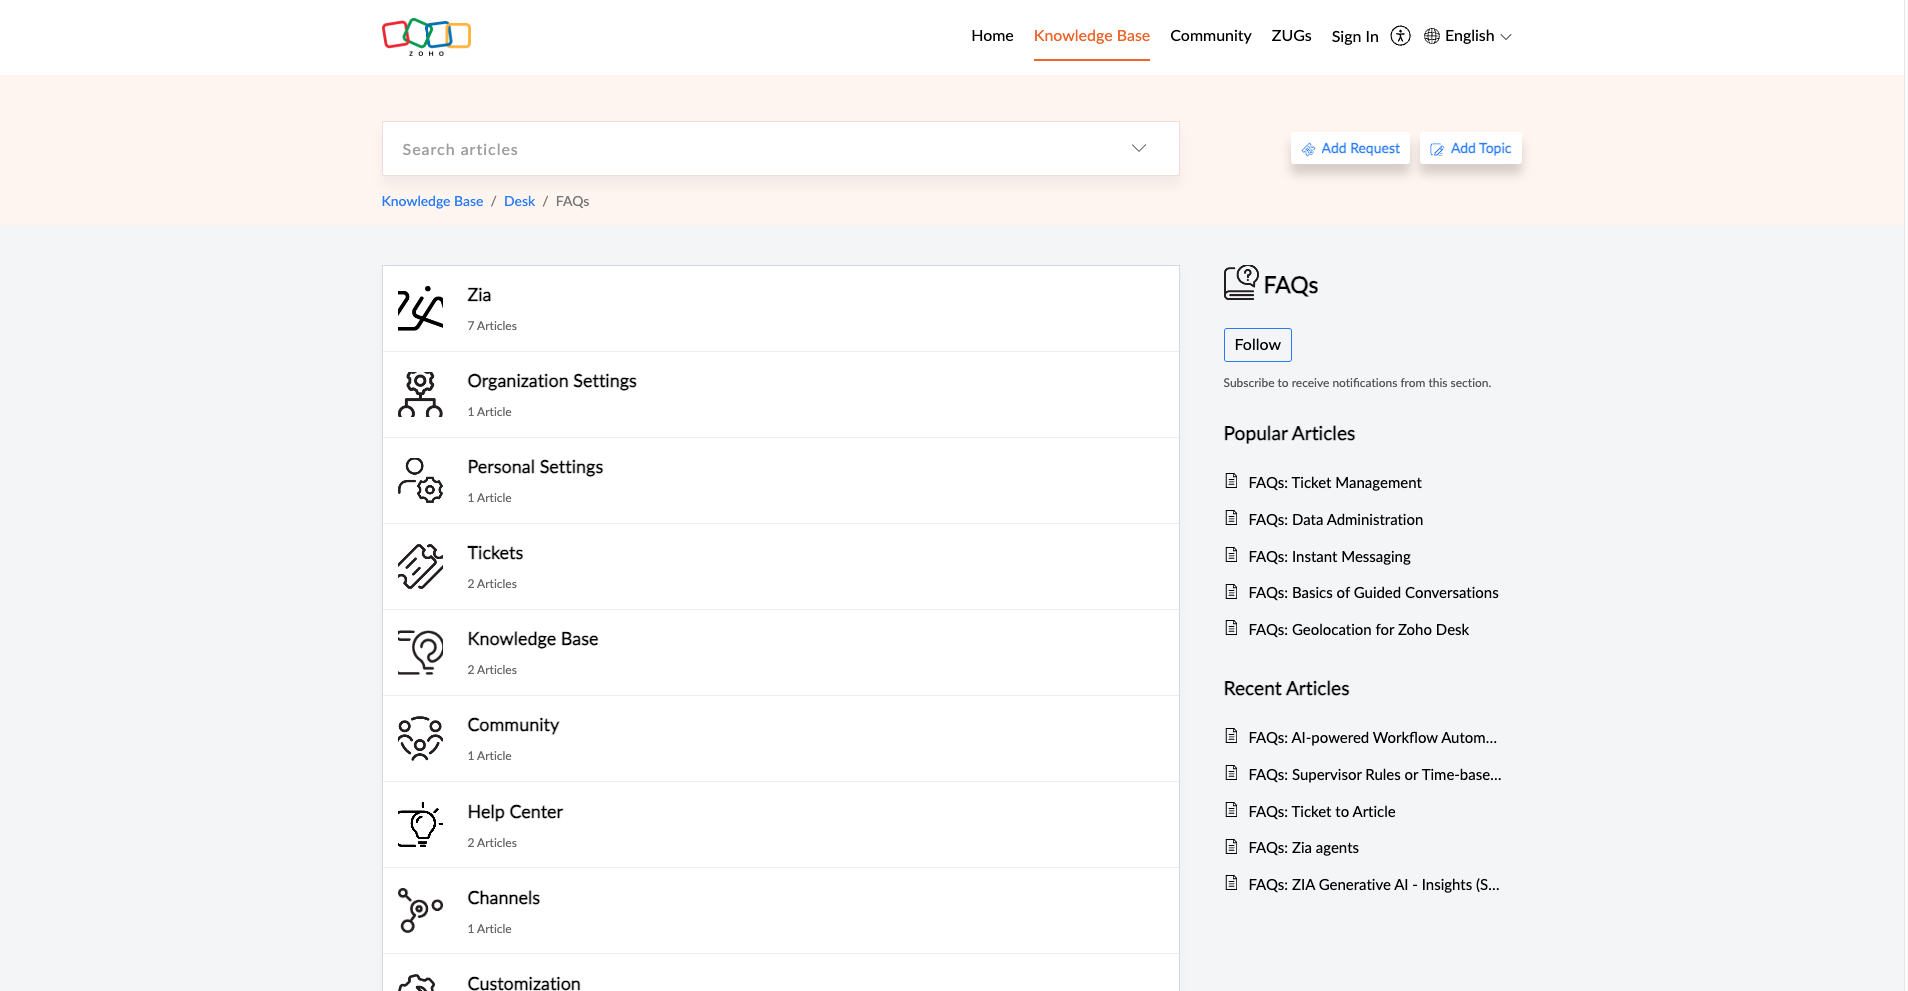
Task: Click inside the search articles field
Action: point(700,148)
